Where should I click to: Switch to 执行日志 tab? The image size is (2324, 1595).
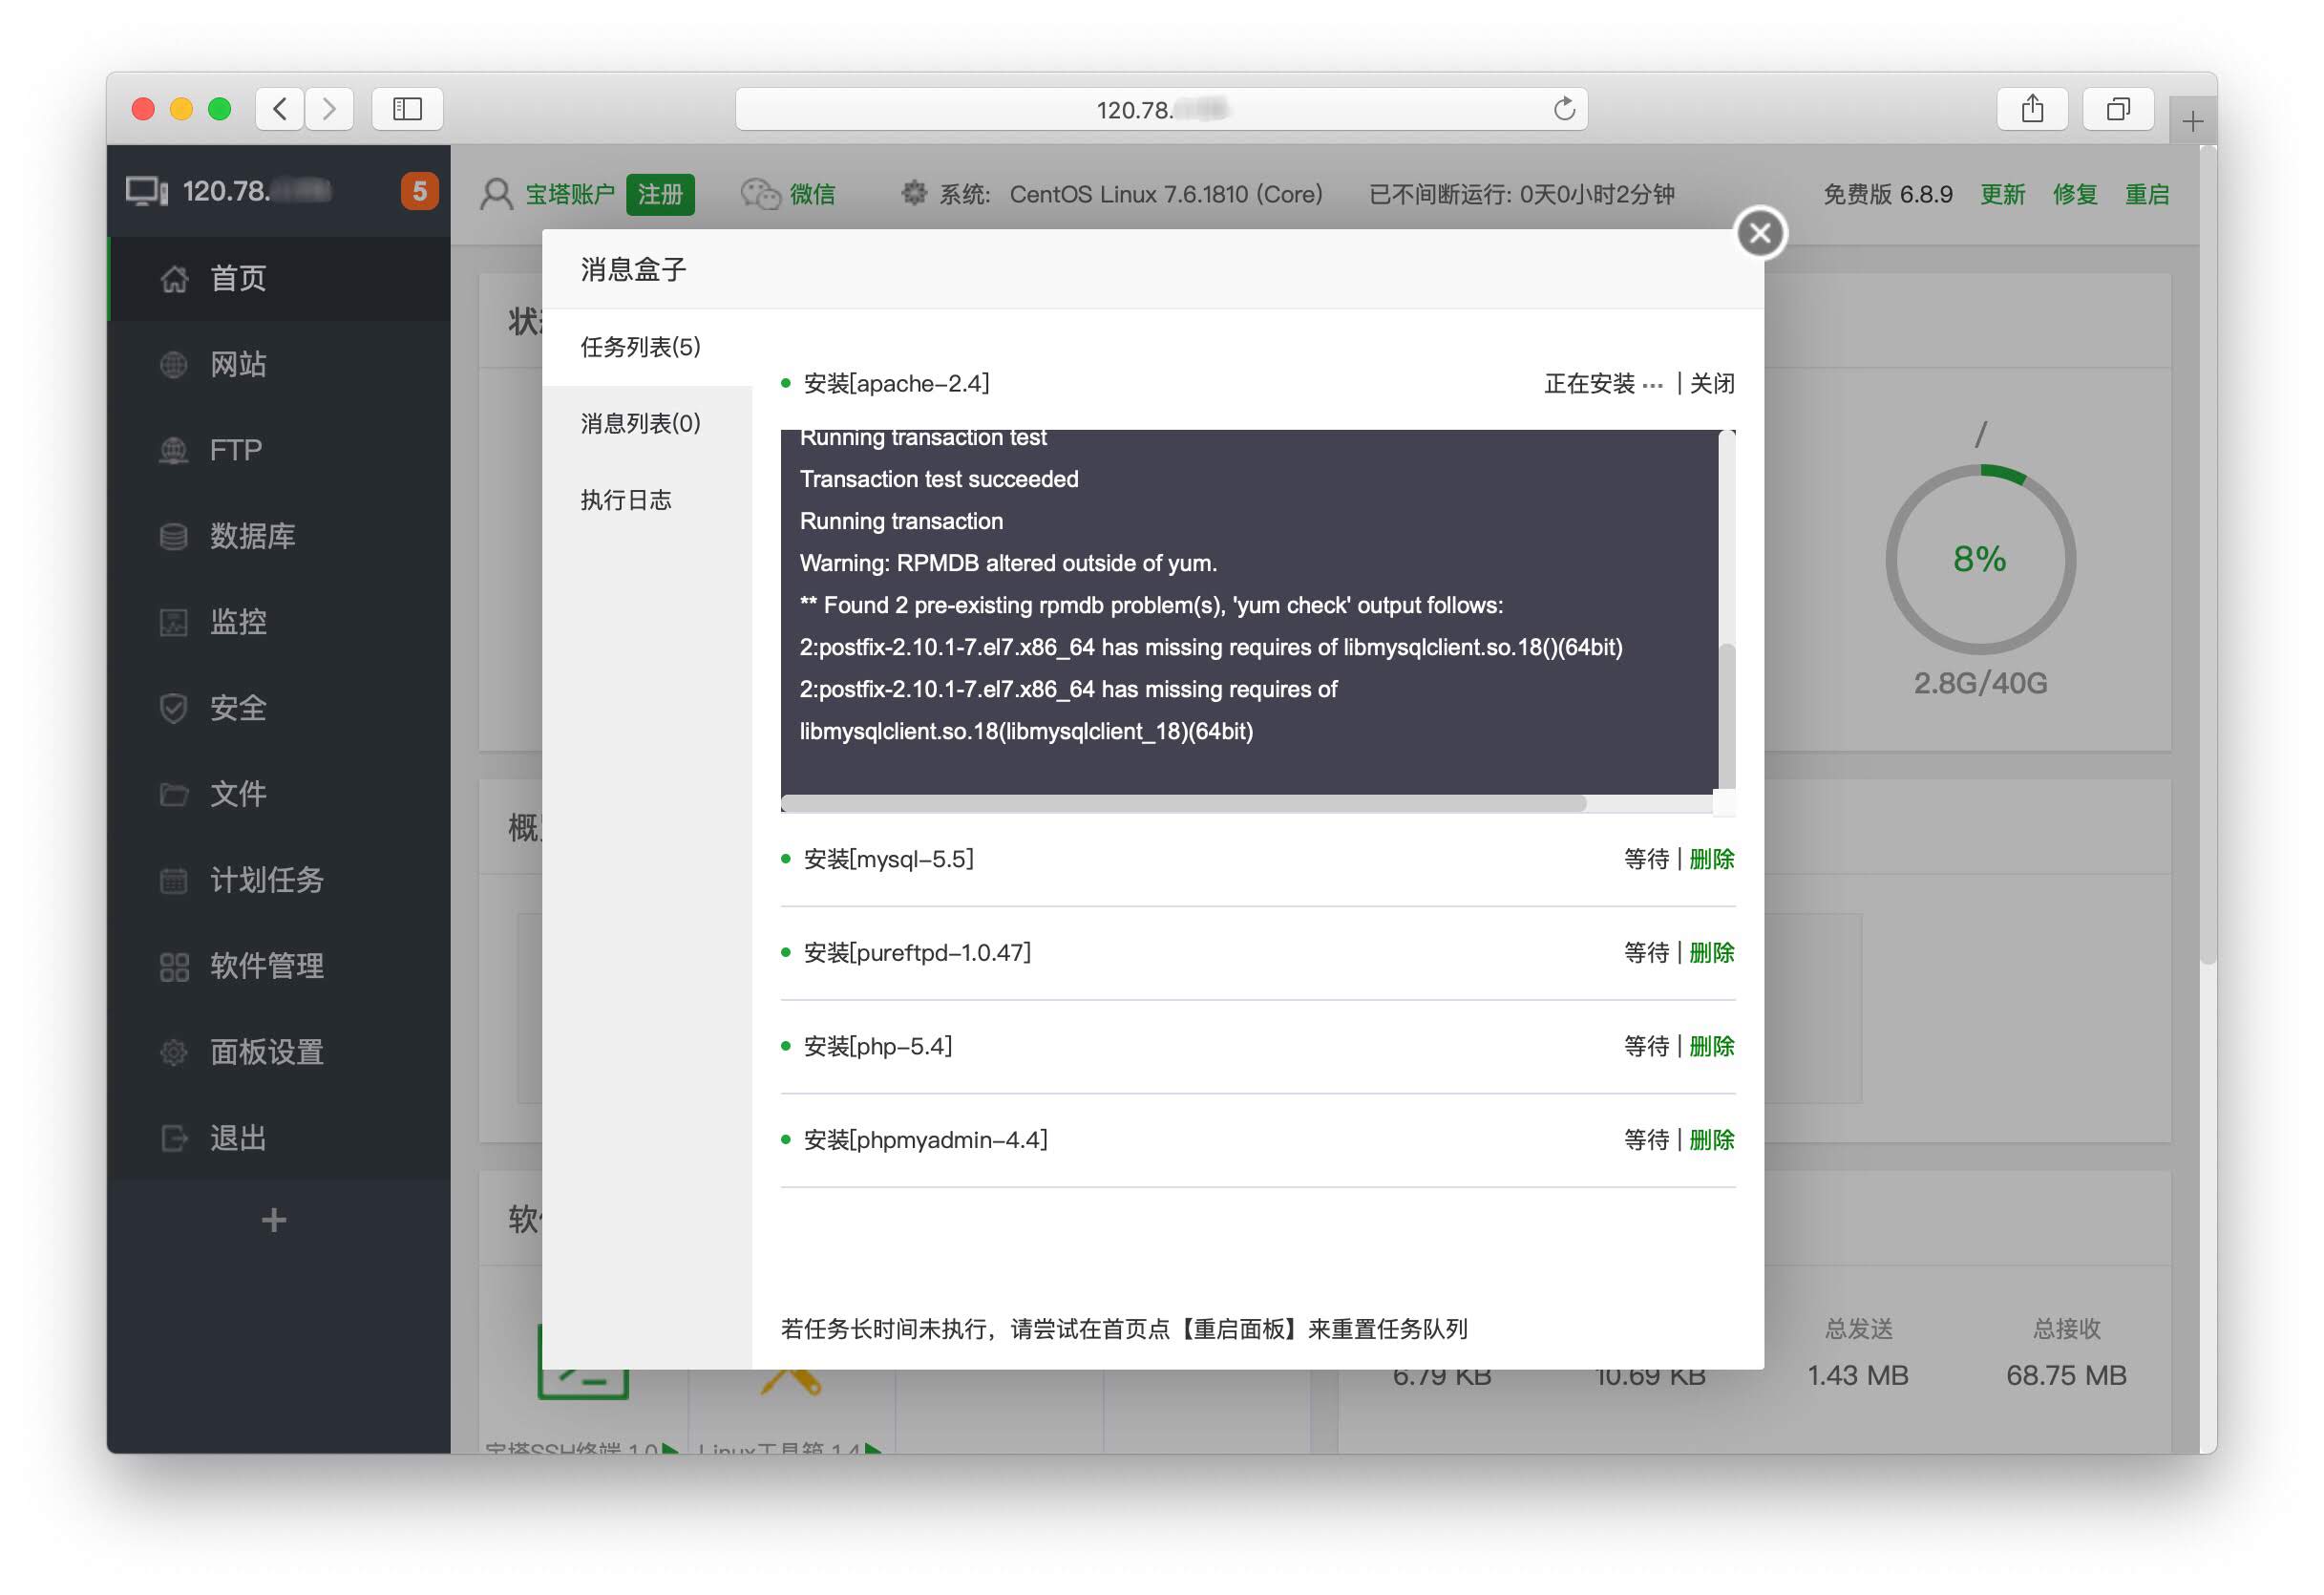(x=626, y=500)
